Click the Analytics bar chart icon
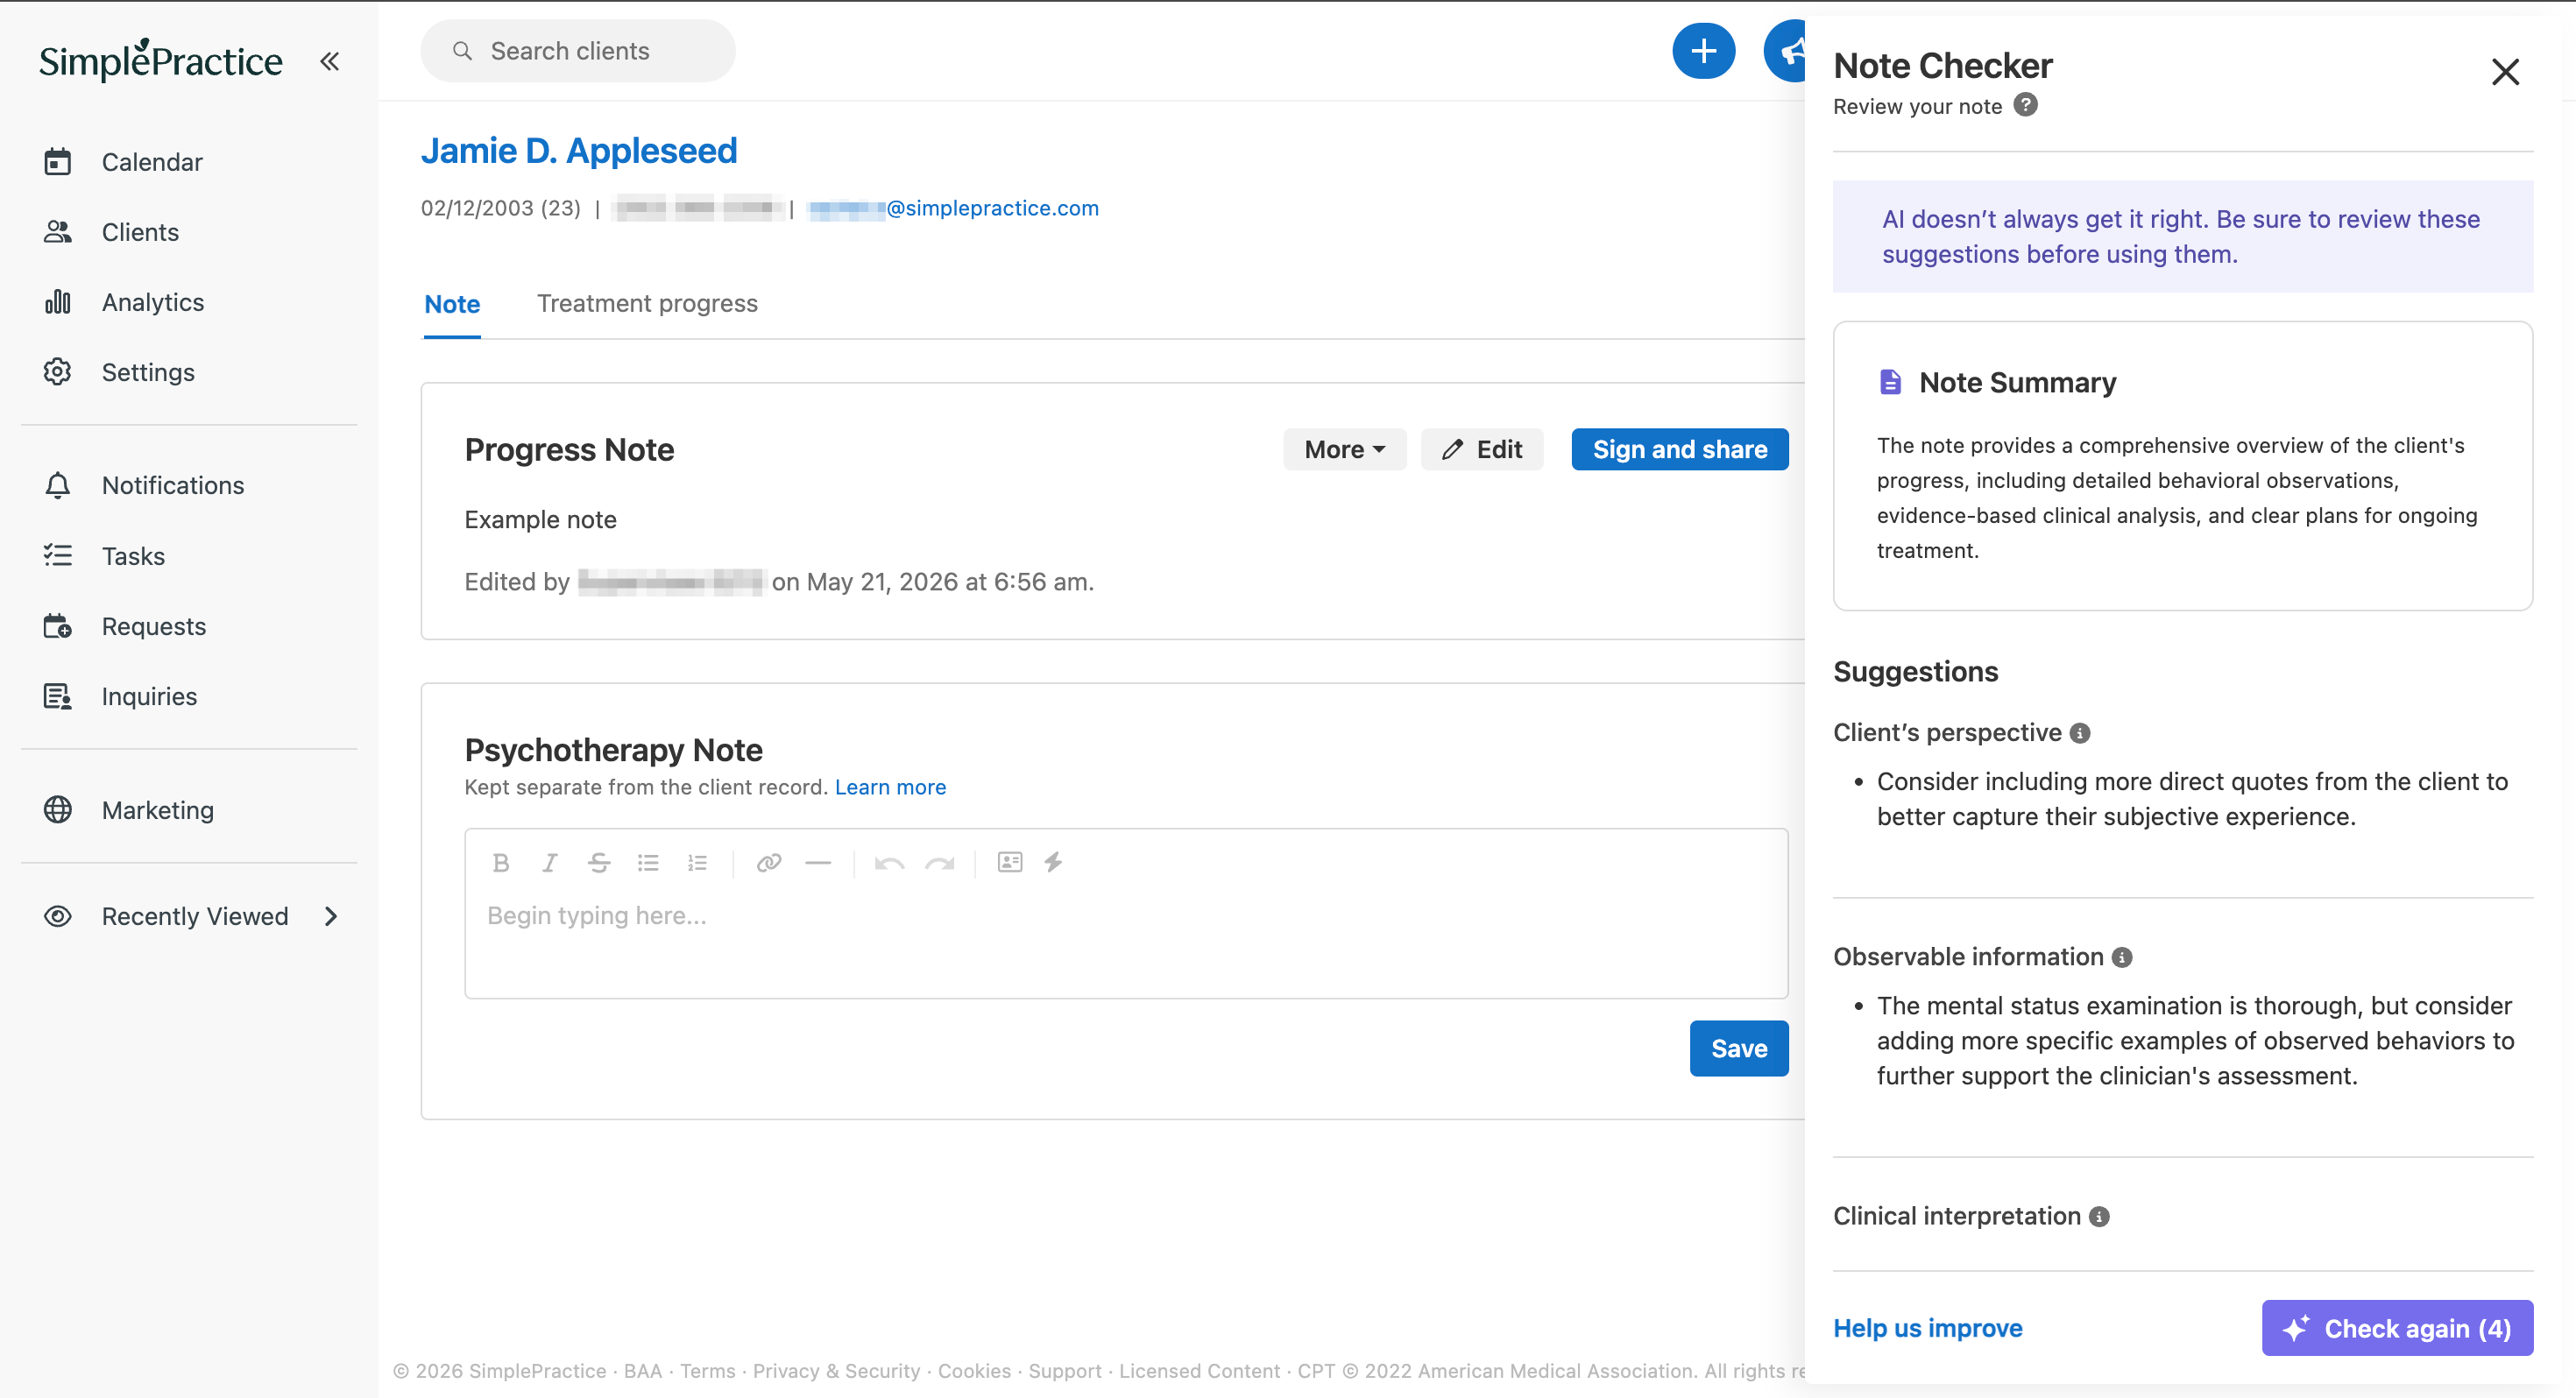Image resolution: width=2576 pixels, height=1398 pixels. point(58,302)
